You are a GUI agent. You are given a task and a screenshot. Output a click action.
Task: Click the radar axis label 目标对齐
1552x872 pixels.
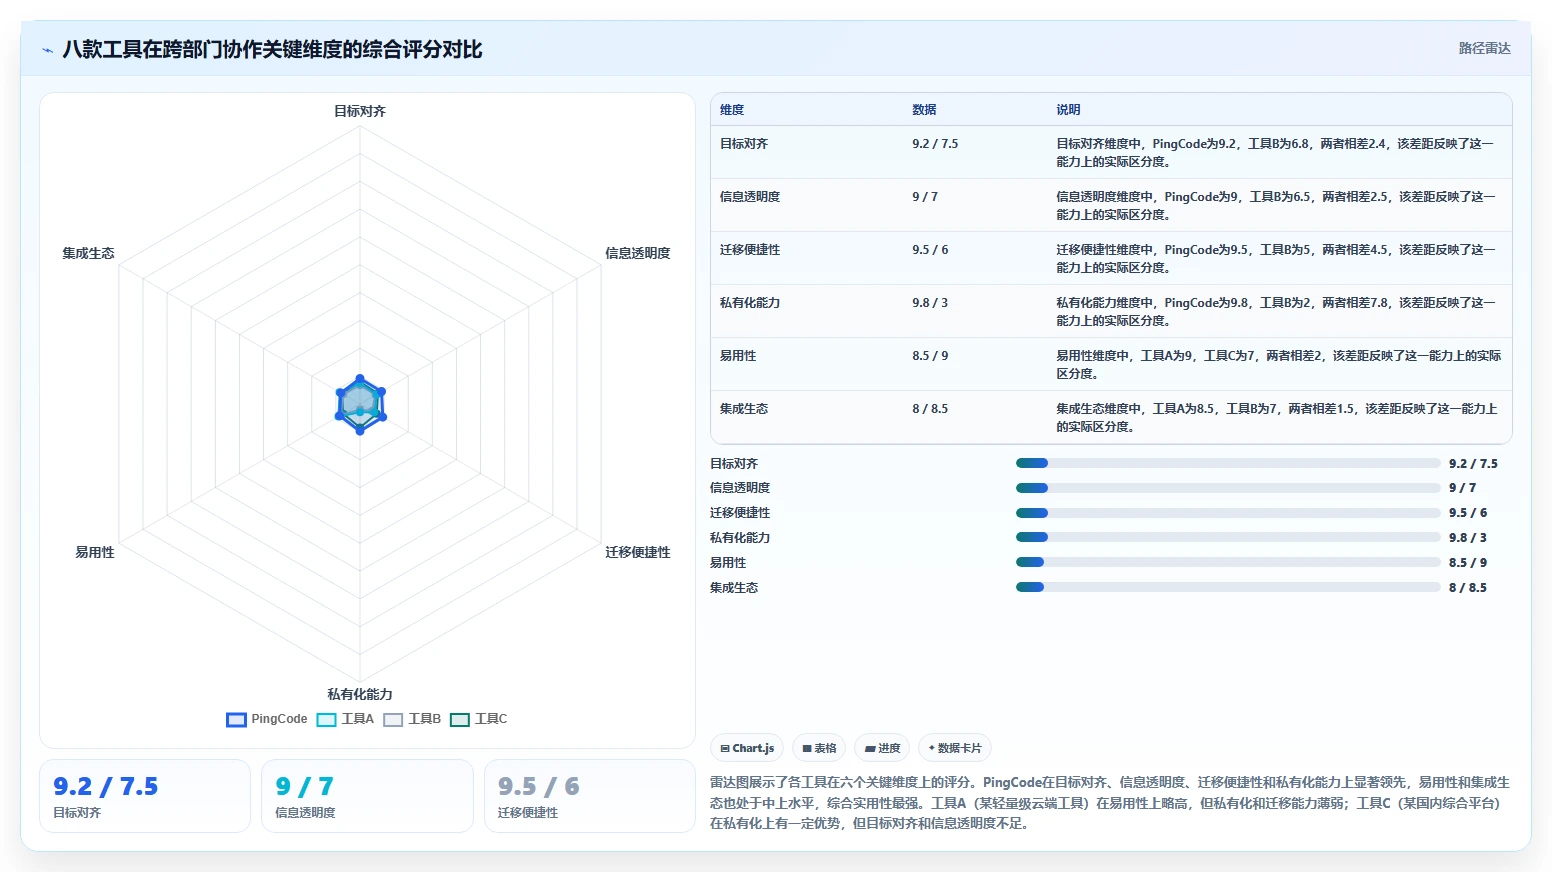click(360, 111)
